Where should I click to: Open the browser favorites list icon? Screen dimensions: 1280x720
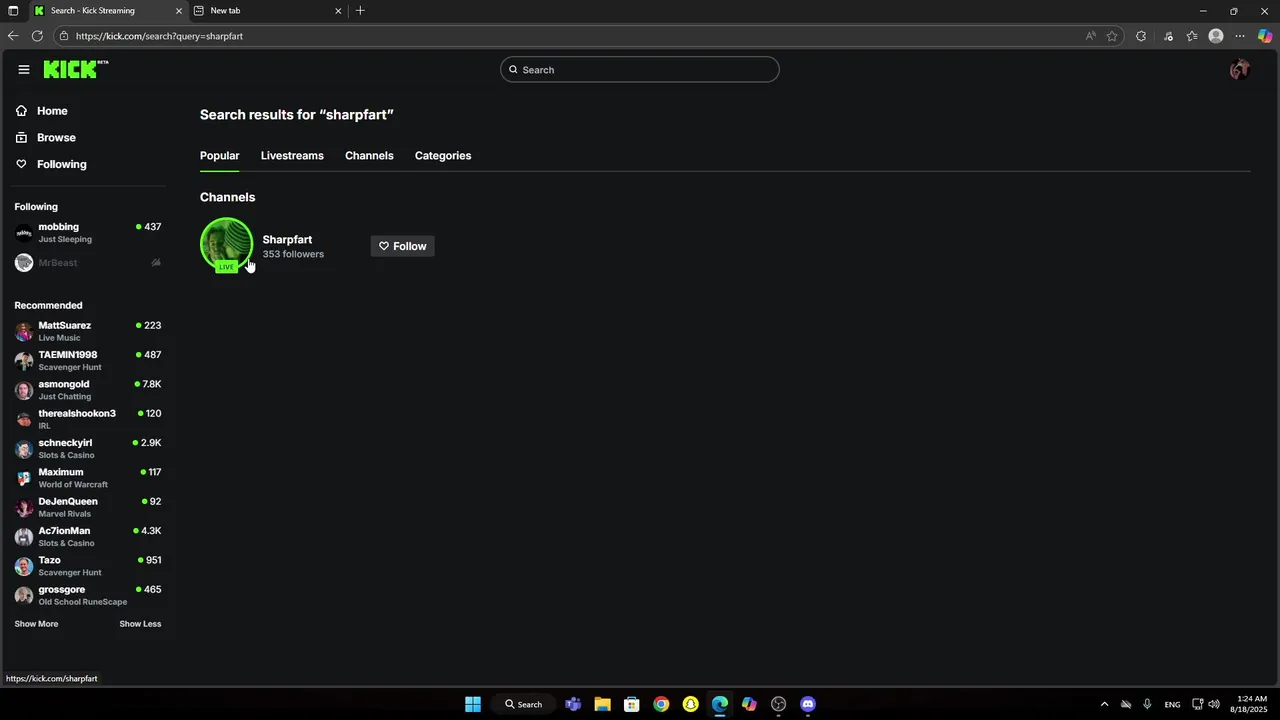[x=1192, y=36]
